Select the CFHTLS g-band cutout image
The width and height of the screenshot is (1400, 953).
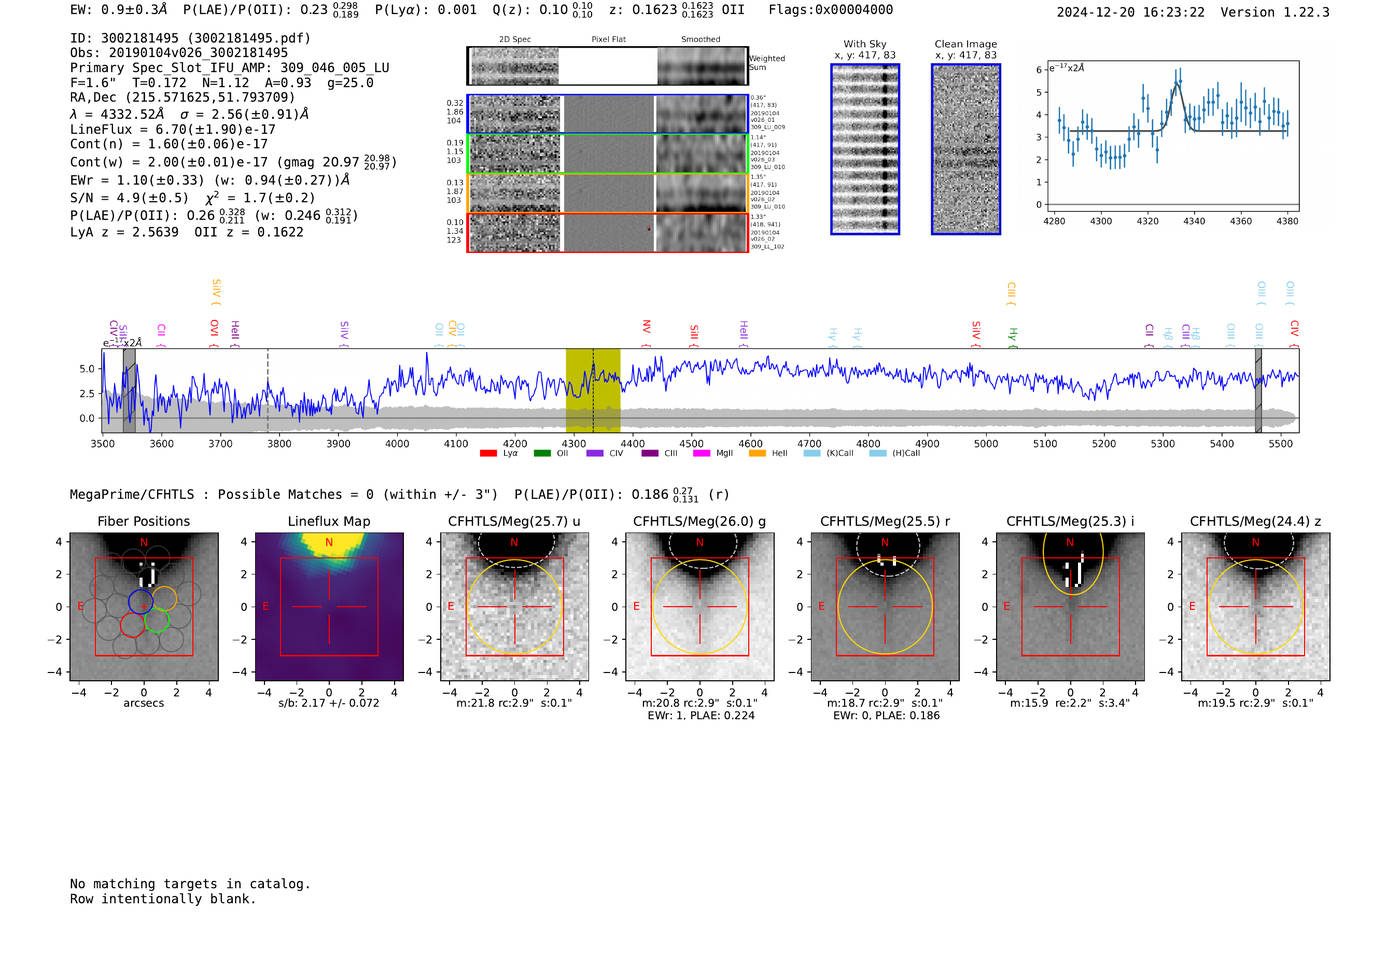[x=700, y=606]
